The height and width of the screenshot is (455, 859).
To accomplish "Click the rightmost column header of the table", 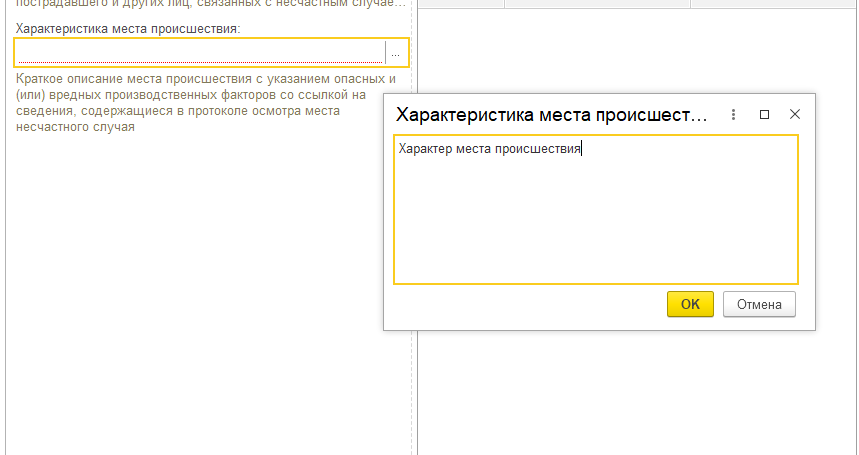I will coord(775,3).
